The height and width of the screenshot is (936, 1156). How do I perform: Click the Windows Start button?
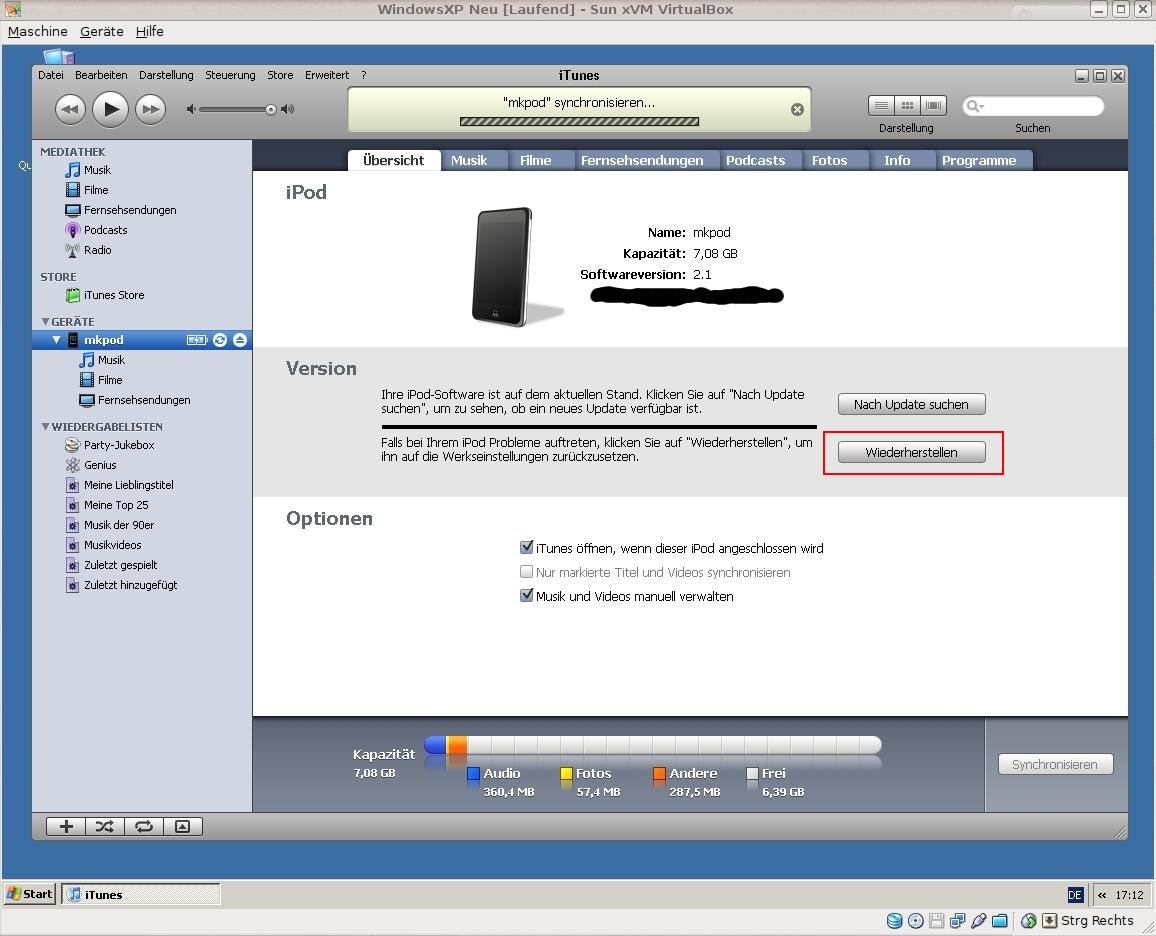point(30,894)
